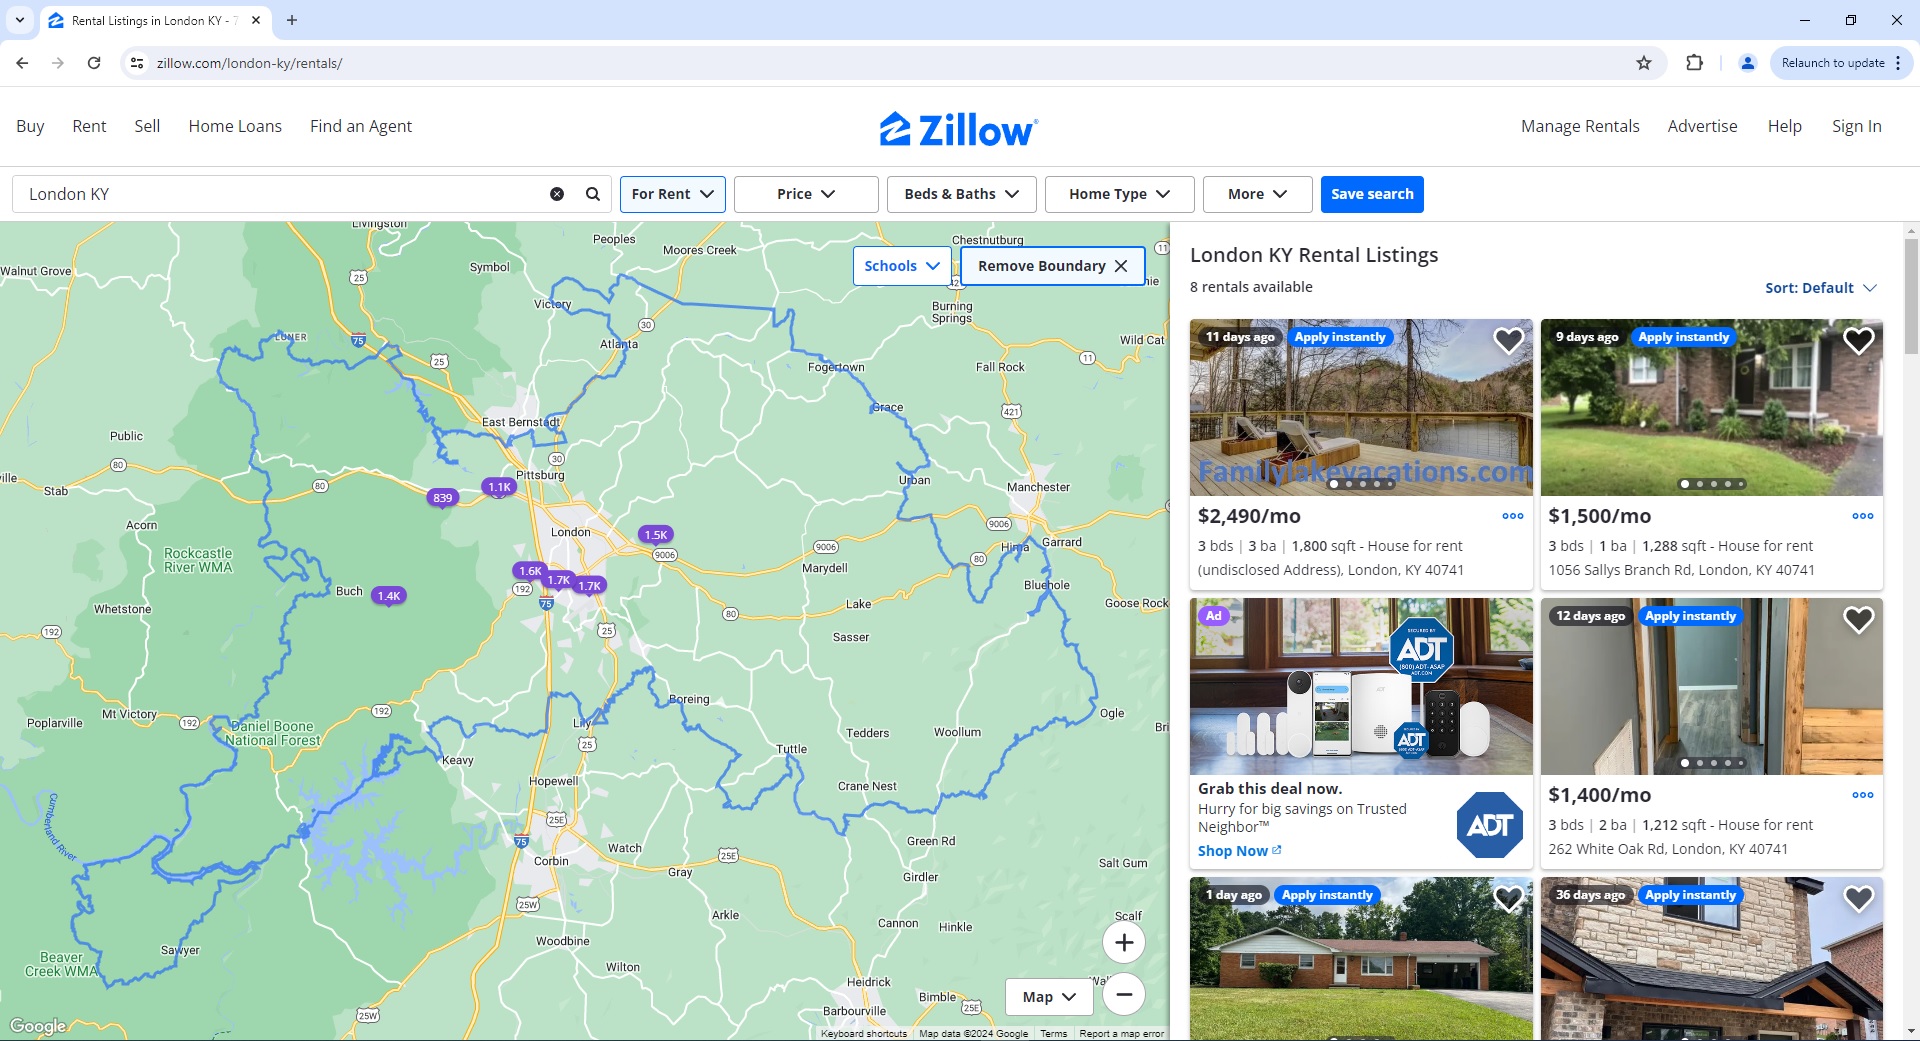Viewport: 1920px width, 1041px height.
Task: Expand the Home Type filter
Action: (1118, 194)
